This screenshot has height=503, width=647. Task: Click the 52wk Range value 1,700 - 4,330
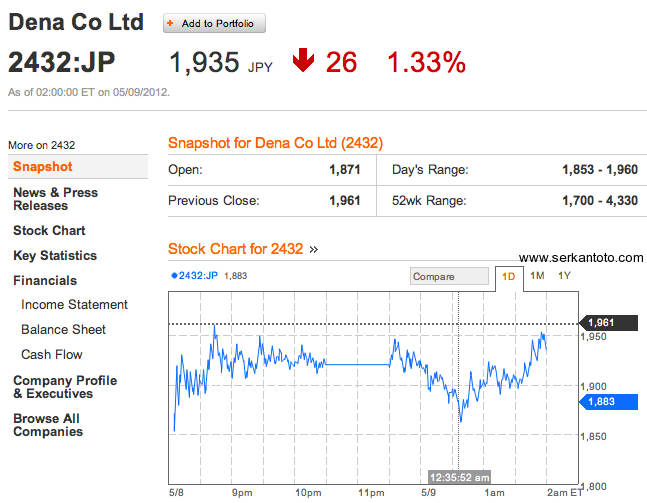(600, 201)
